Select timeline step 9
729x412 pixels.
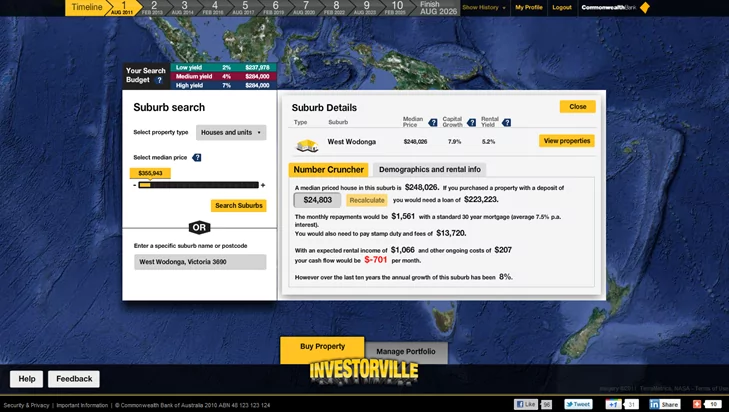click(x=366, y=8)
